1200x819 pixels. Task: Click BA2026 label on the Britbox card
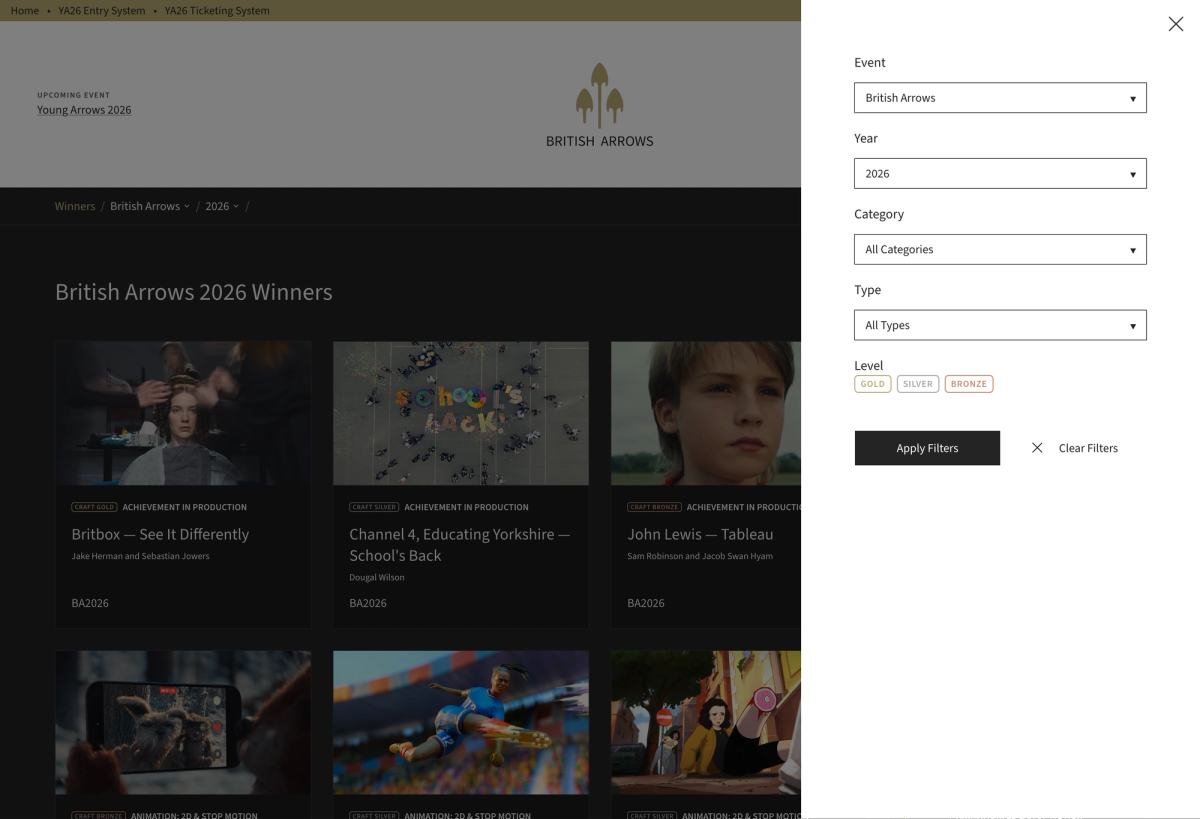[90, 603]
